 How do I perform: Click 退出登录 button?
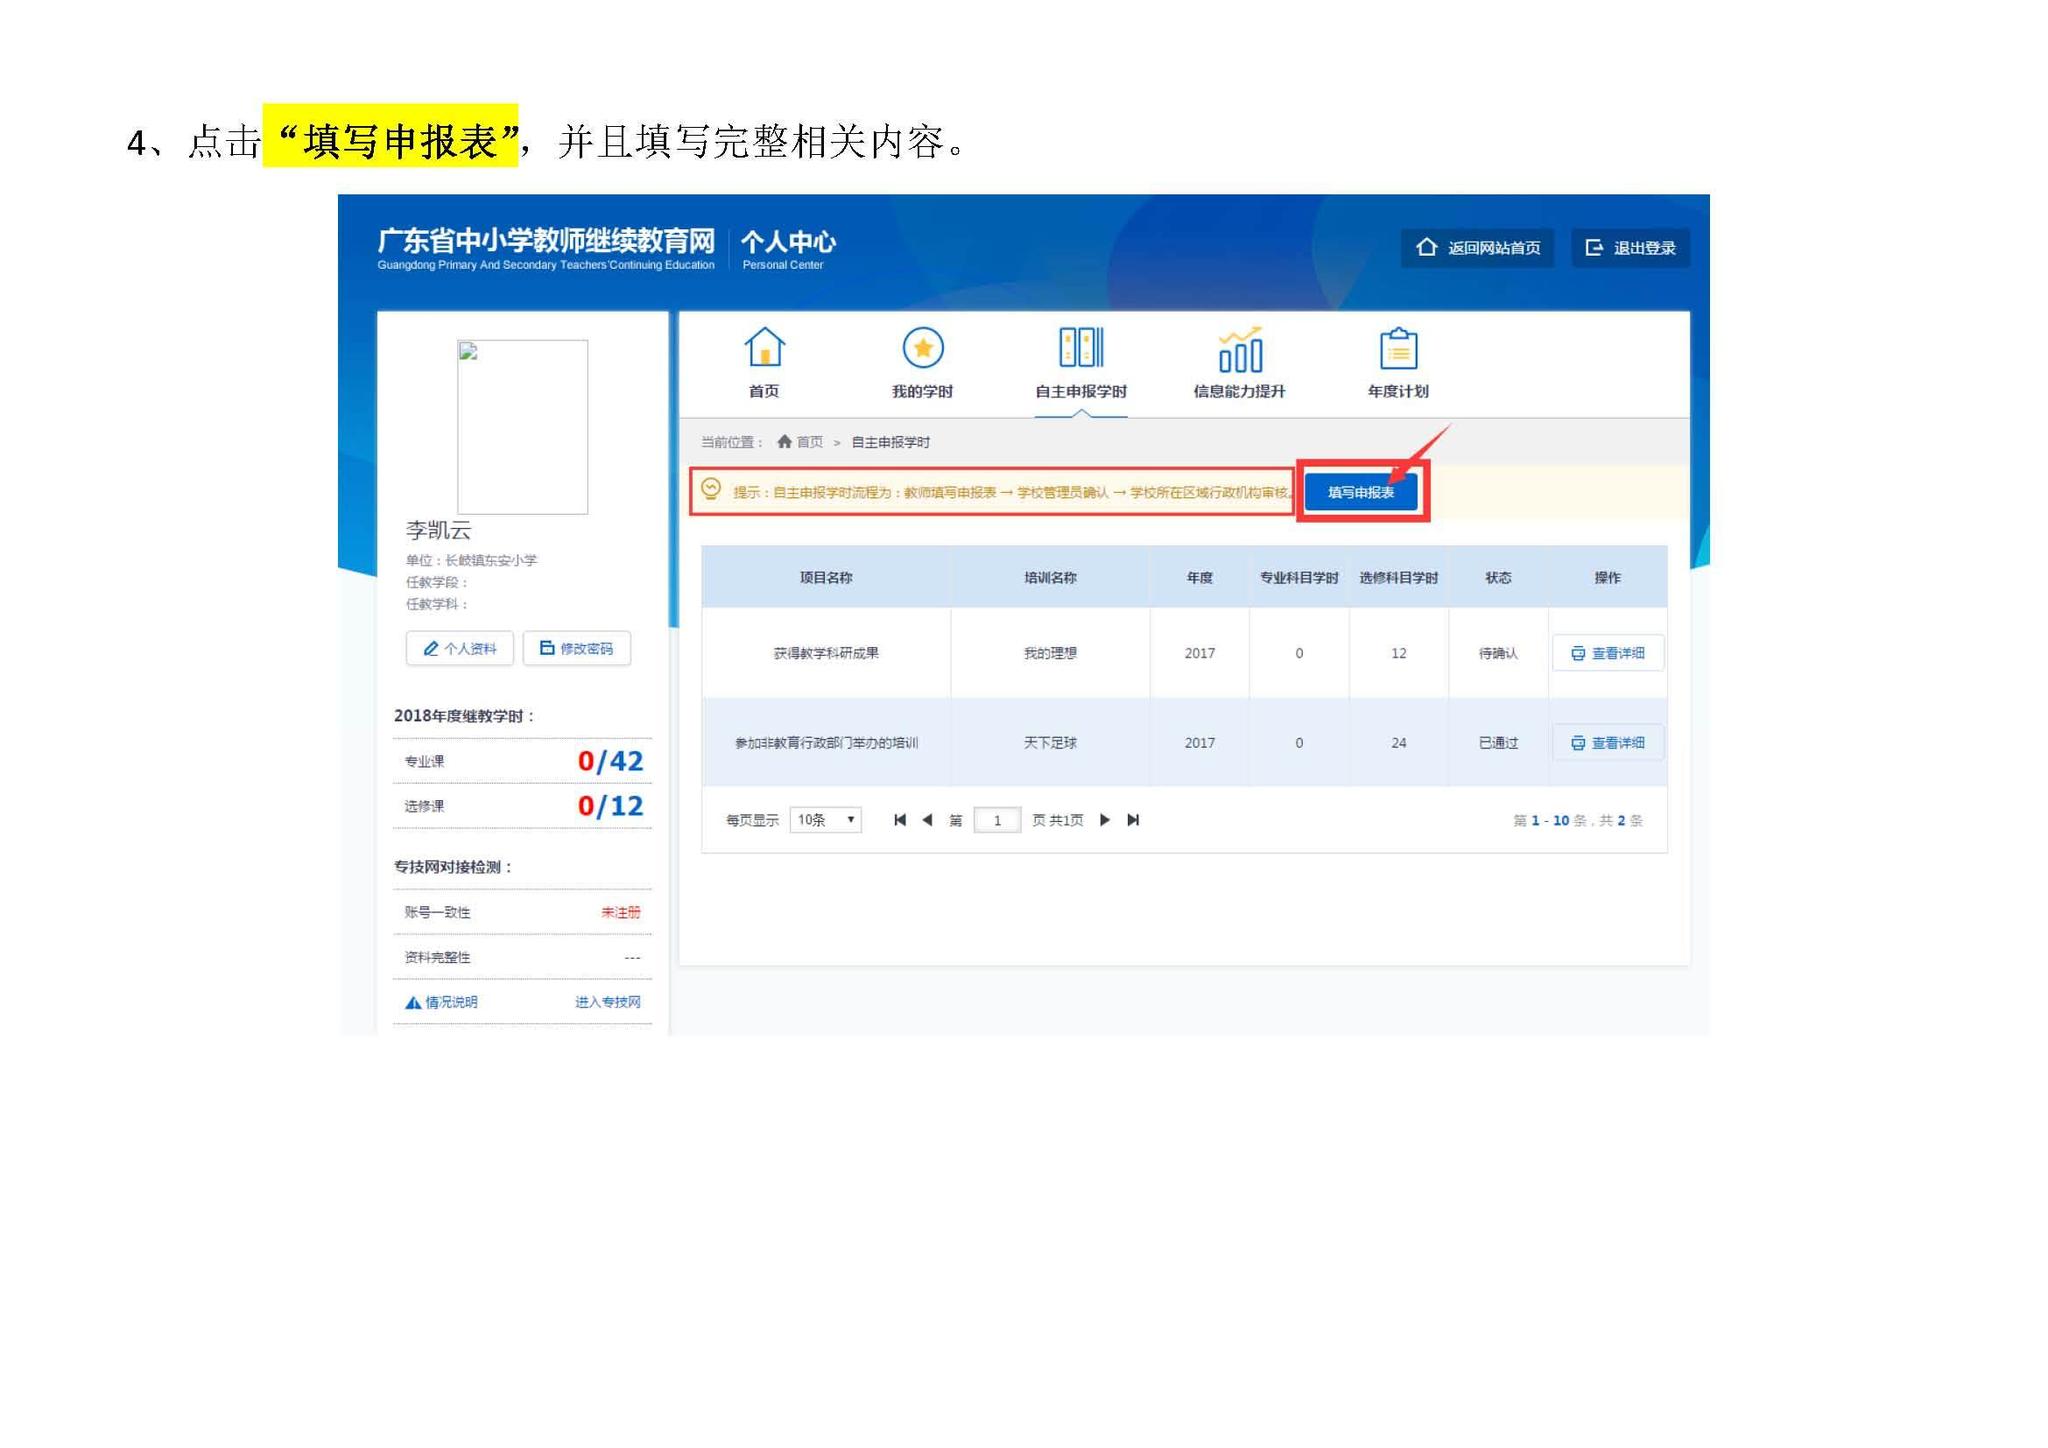(1630, 248)
